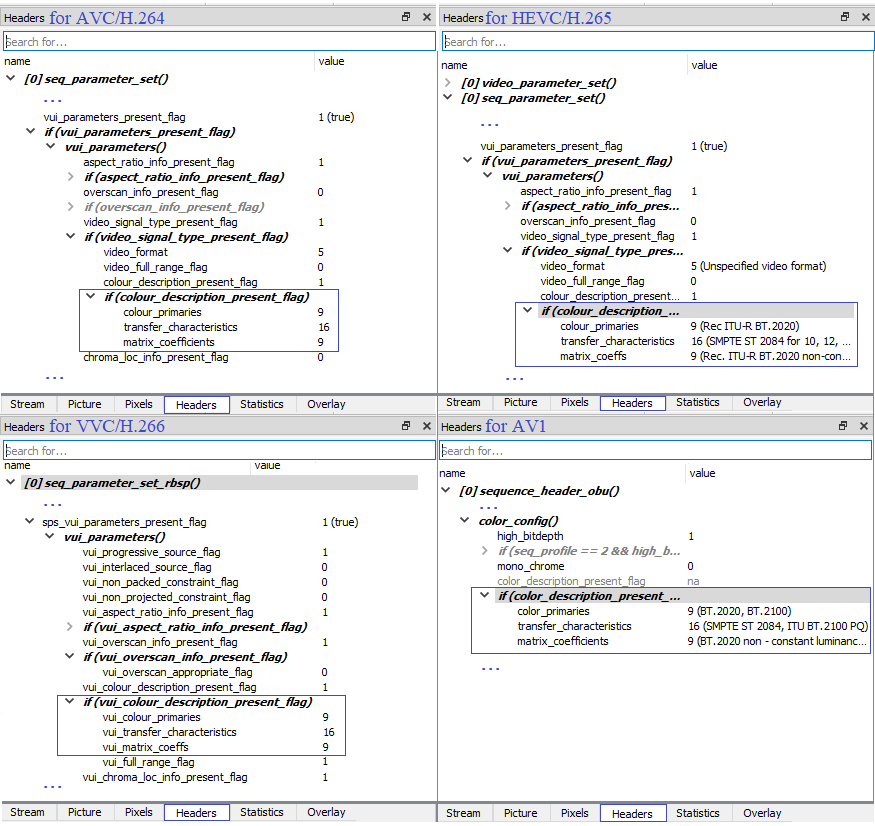
Task: Open Pixels tab in AV1 panel
Action: pyautogui.click(x=575, y=813)
